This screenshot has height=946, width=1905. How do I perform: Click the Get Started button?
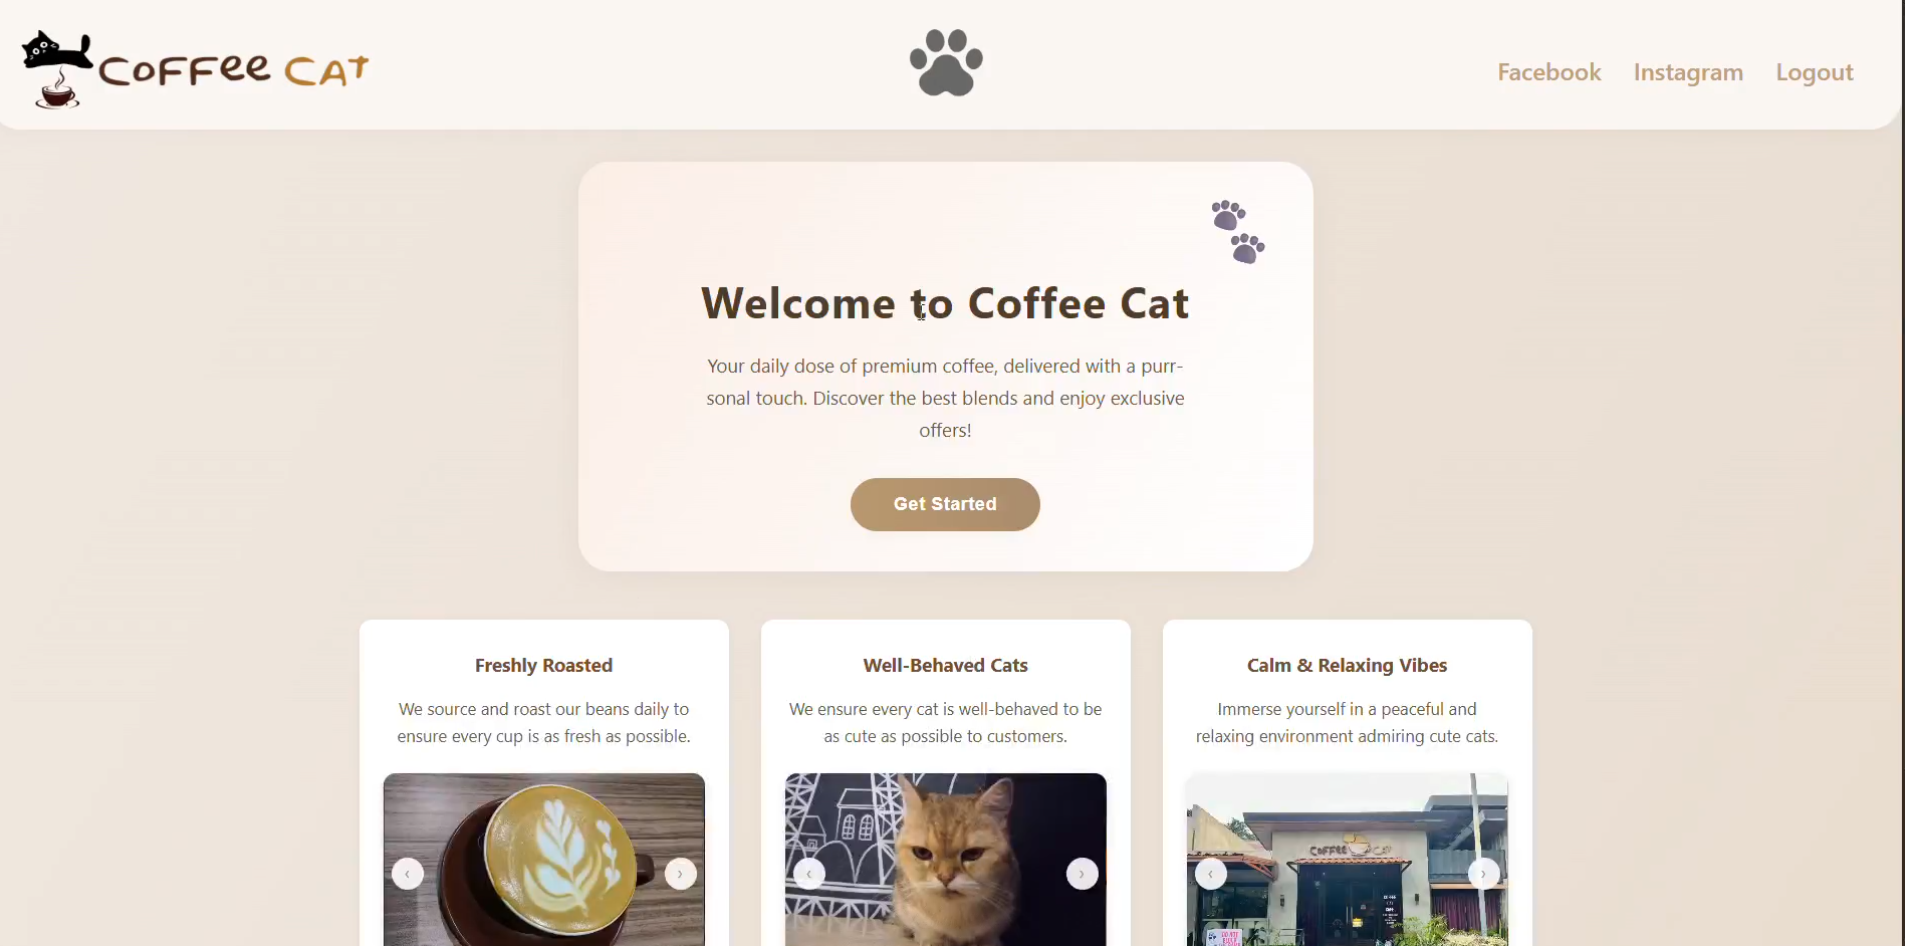click(945, 504)
